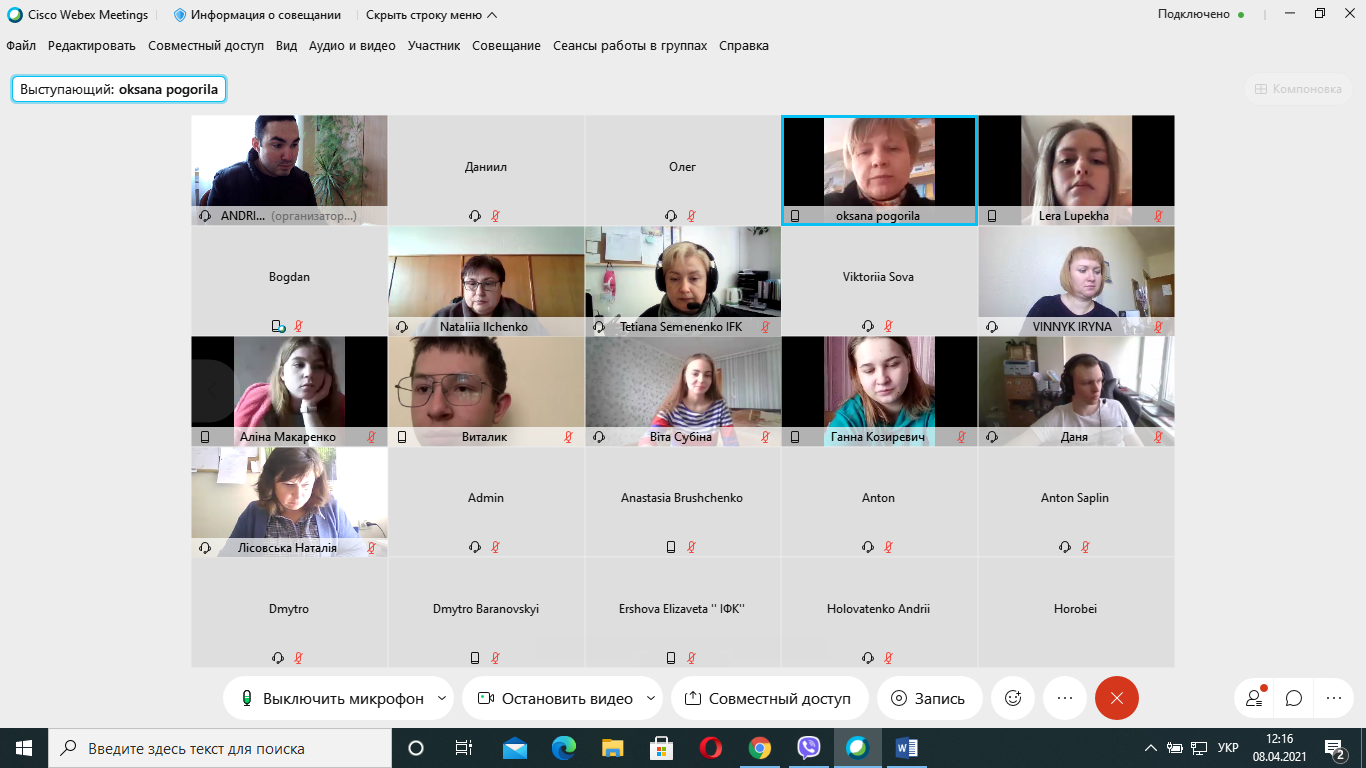Click Horobei participant name
This screenshot has height=768, width=1366.
point(1075,608)
